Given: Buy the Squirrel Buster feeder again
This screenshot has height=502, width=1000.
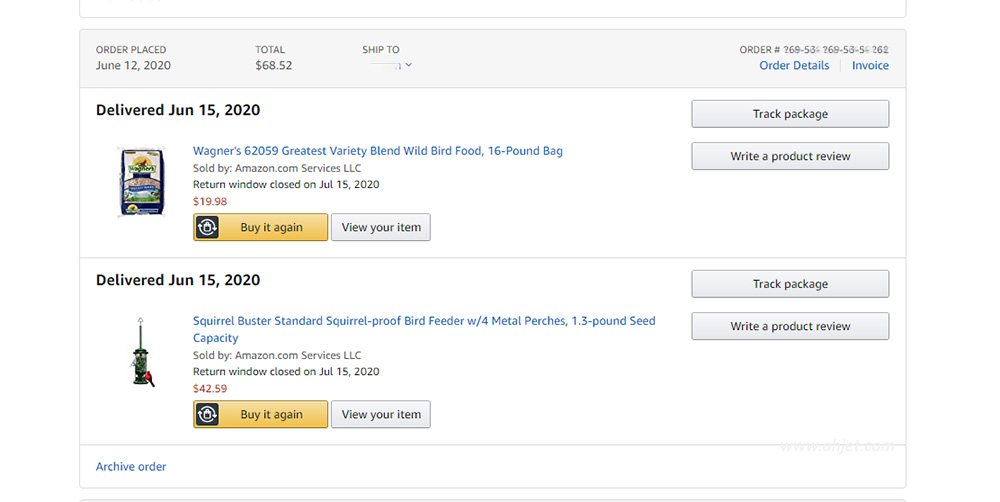Looking at the screenshot, I should point(261,414).
